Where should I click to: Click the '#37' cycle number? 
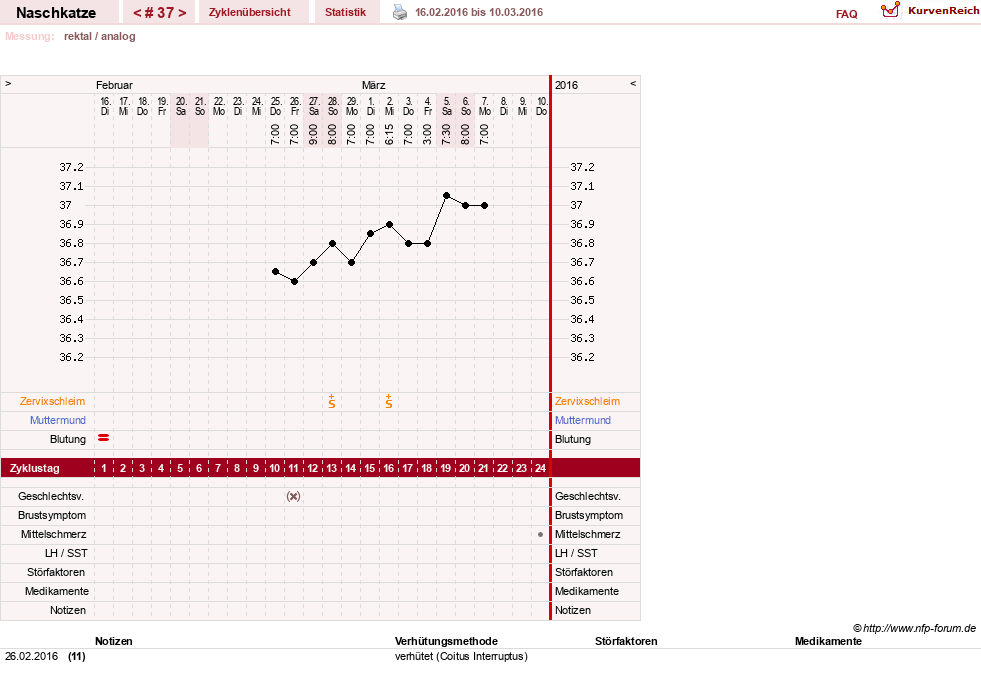pyautogui.click(x=160, y=13)
